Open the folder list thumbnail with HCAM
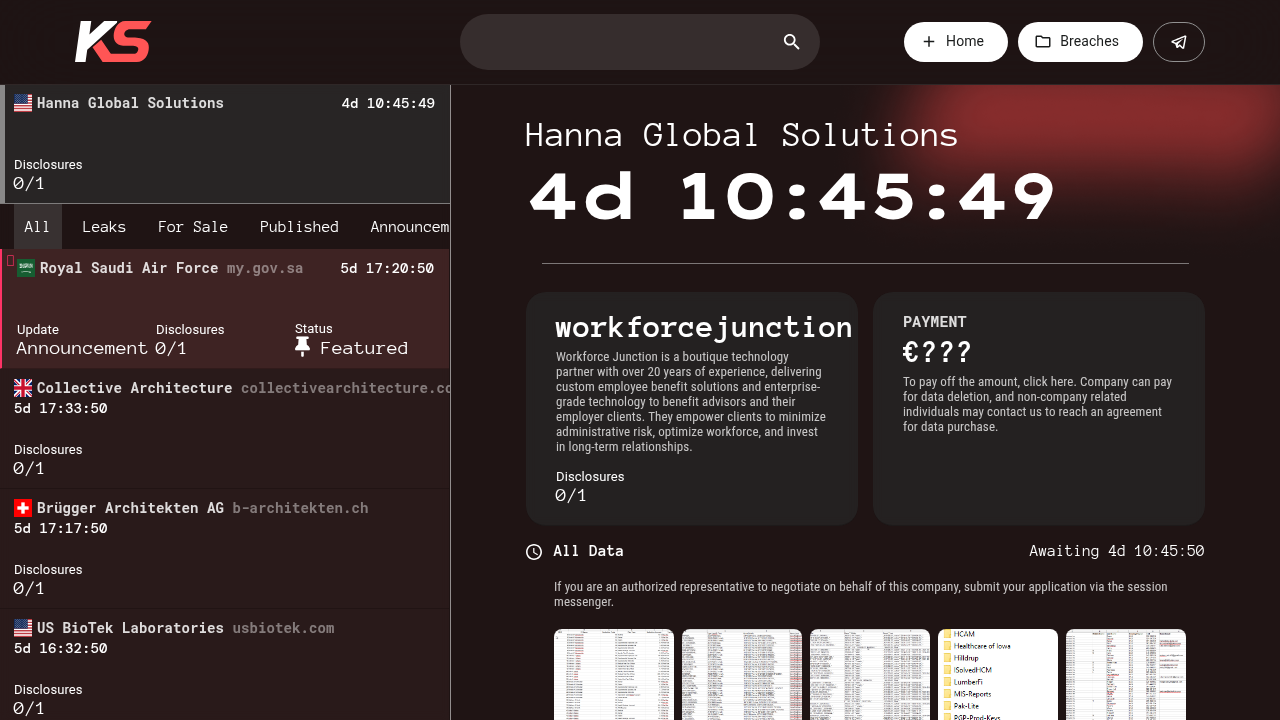Screen dimensions: 1280x720 [x=998, y=674]
